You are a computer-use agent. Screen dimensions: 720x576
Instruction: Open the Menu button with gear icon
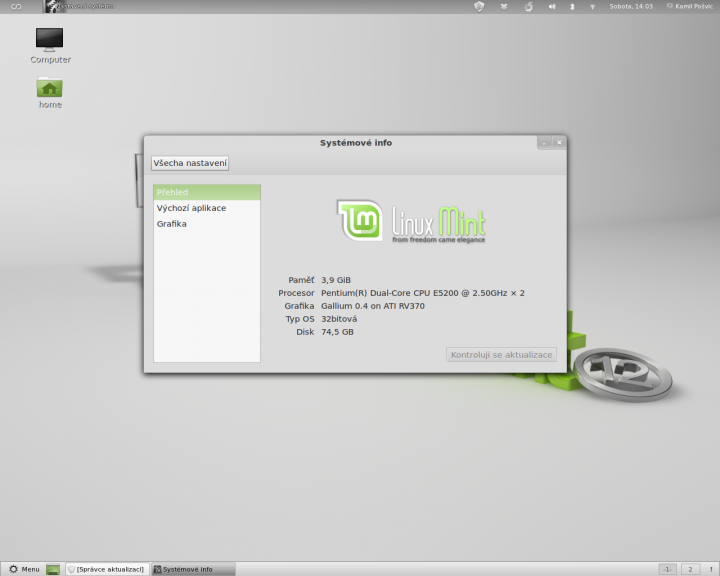[24, 569]
